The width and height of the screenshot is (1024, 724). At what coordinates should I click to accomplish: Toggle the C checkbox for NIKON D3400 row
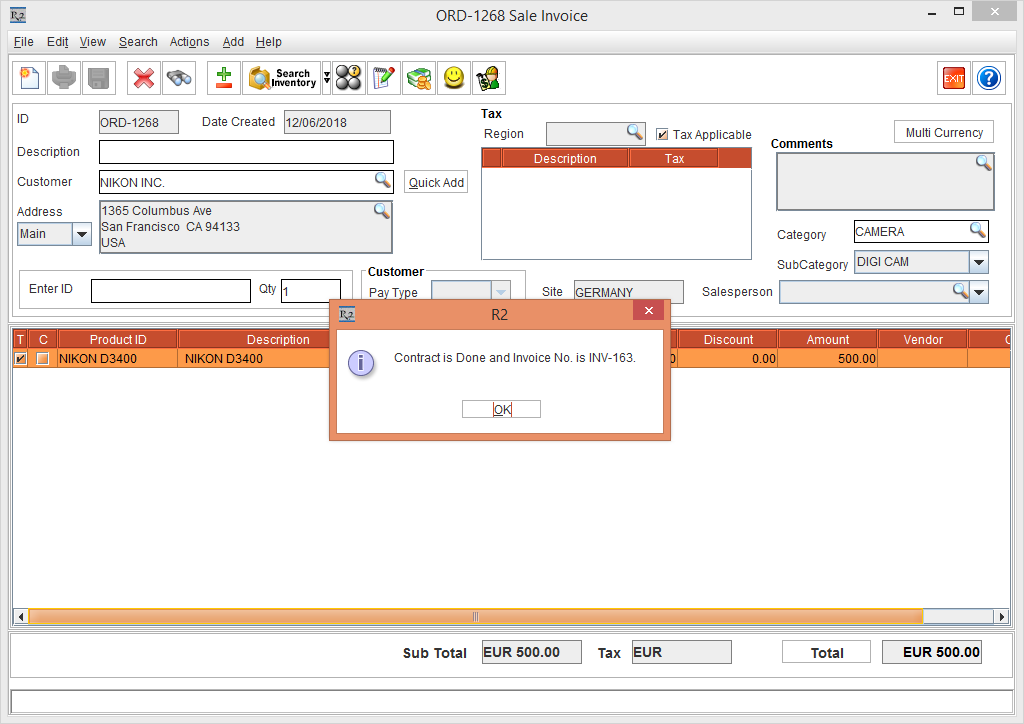pos(42,358)
